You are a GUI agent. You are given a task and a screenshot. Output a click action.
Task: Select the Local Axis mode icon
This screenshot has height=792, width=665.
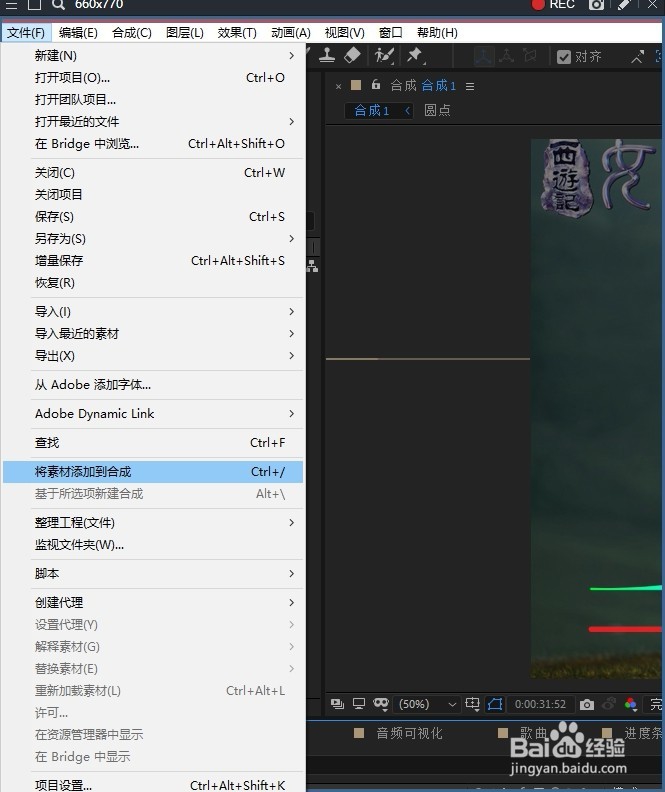[483, 56]
